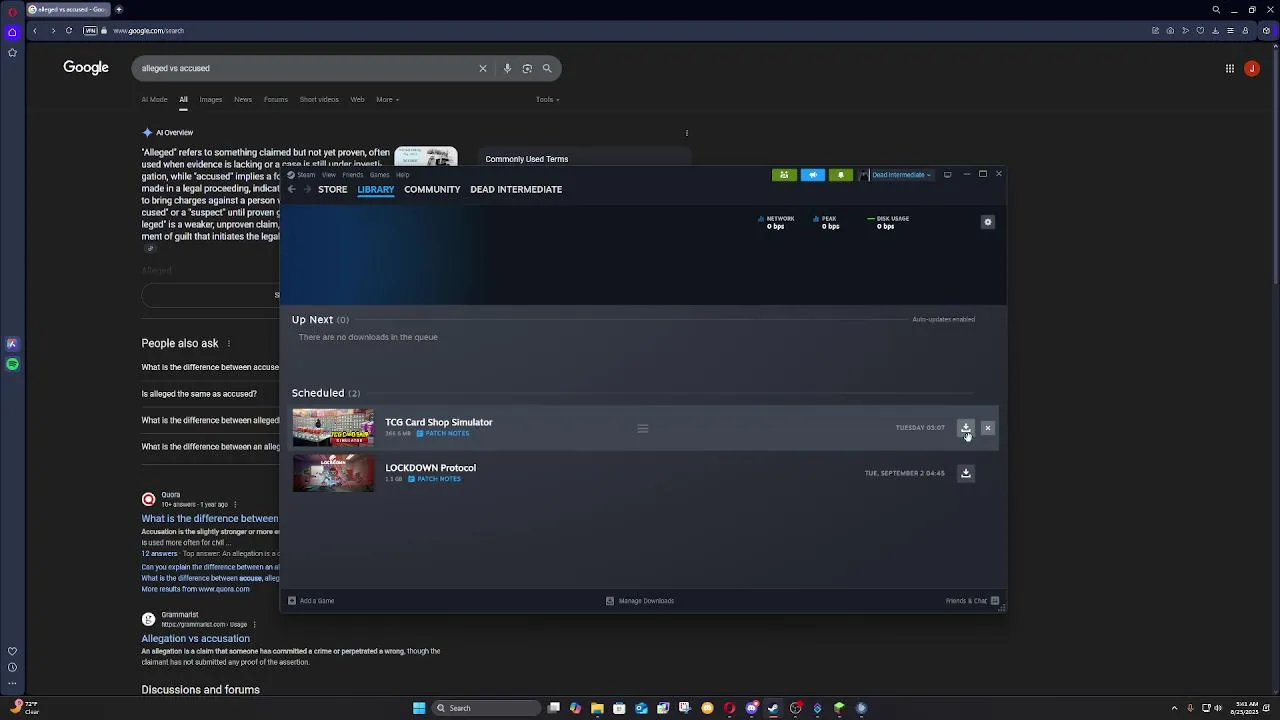
Task: Open the Steam COMMUNITY tab
Action: 432,189
